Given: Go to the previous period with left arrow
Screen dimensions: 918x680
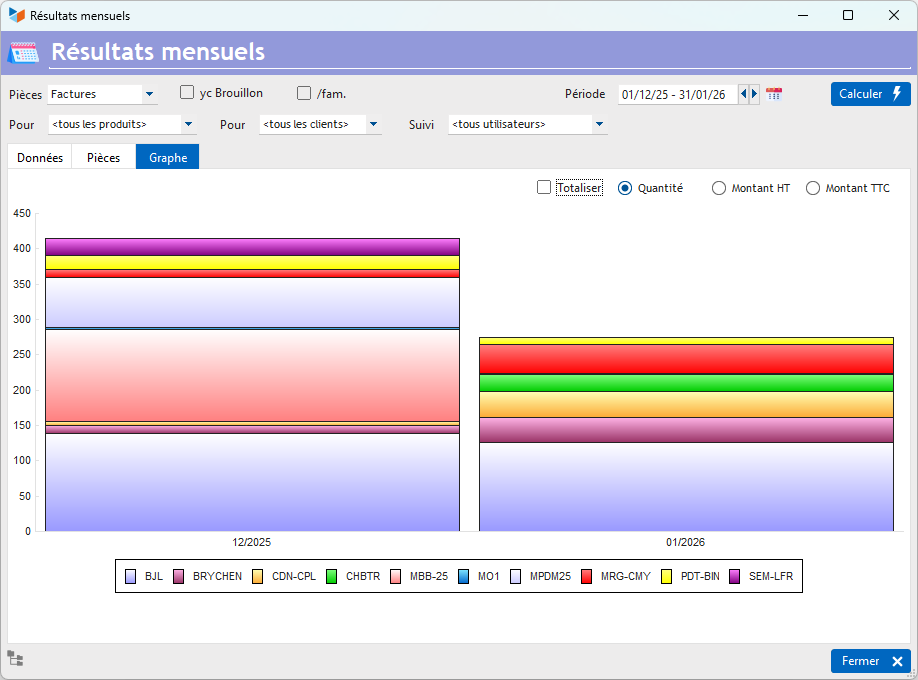Looking at the screenshot, I should click(744, 94).
